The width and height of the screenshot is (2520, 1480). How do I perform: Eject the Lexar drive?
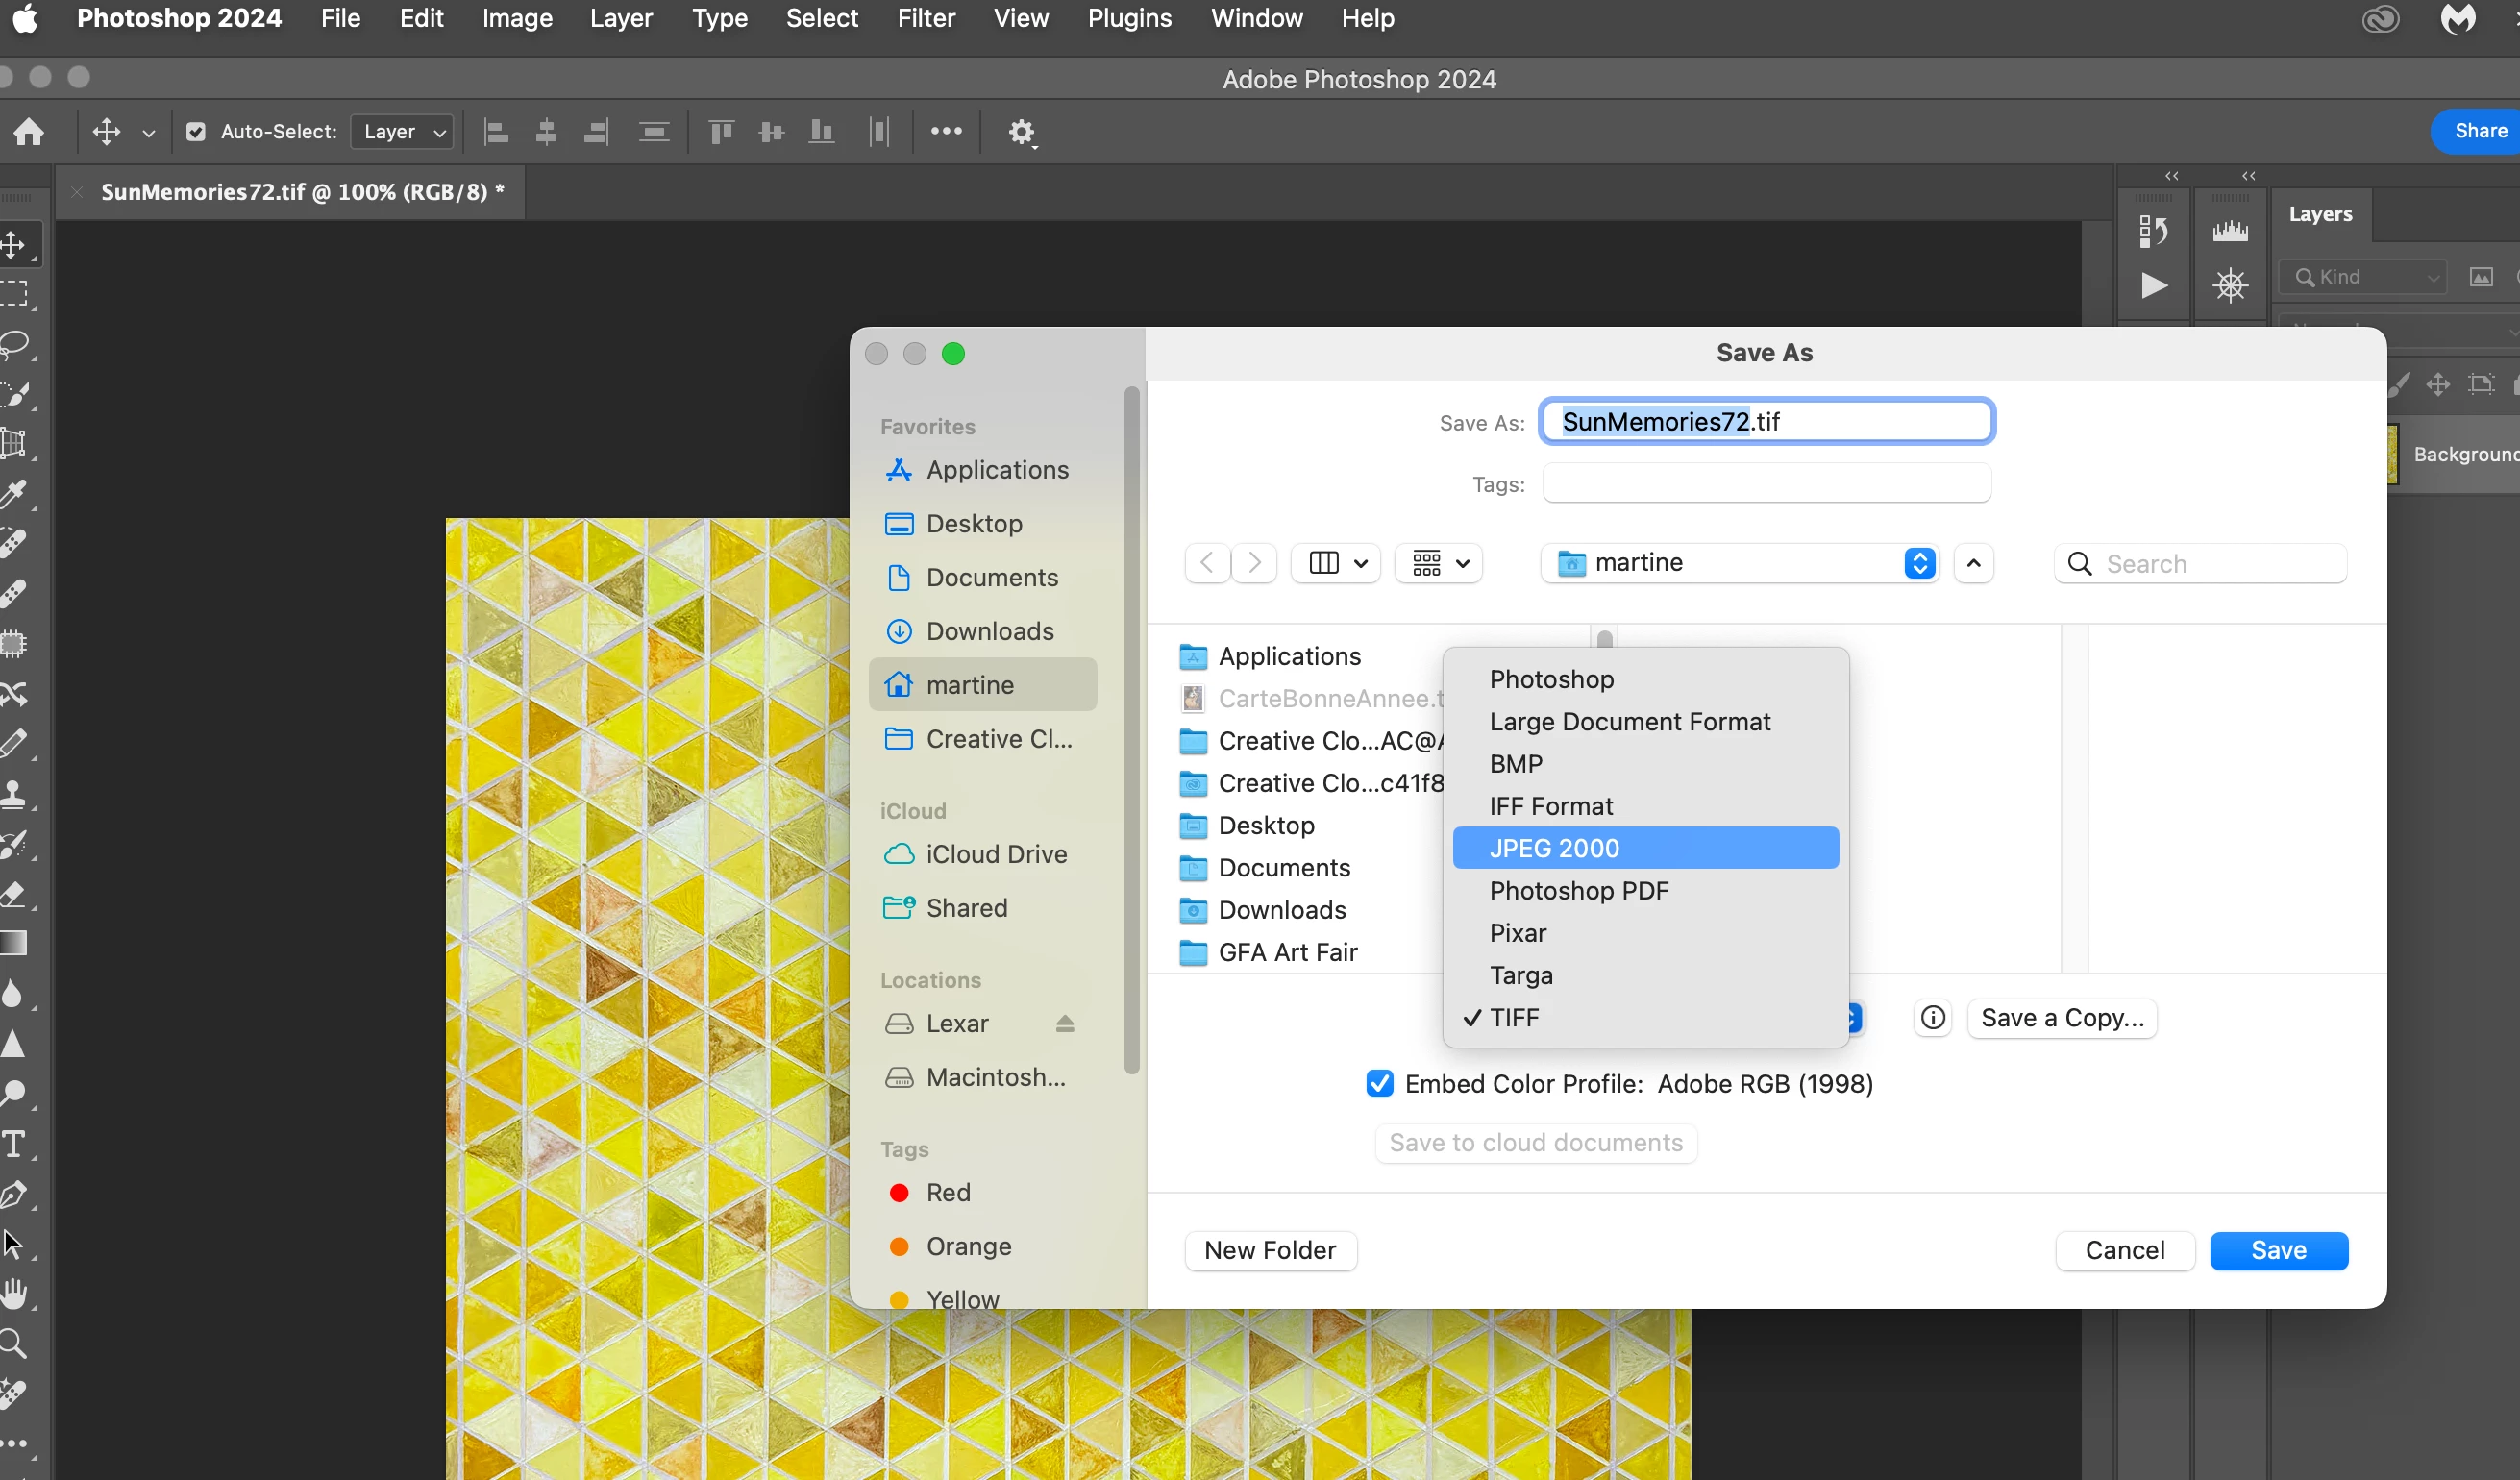pos(1064,1023)
